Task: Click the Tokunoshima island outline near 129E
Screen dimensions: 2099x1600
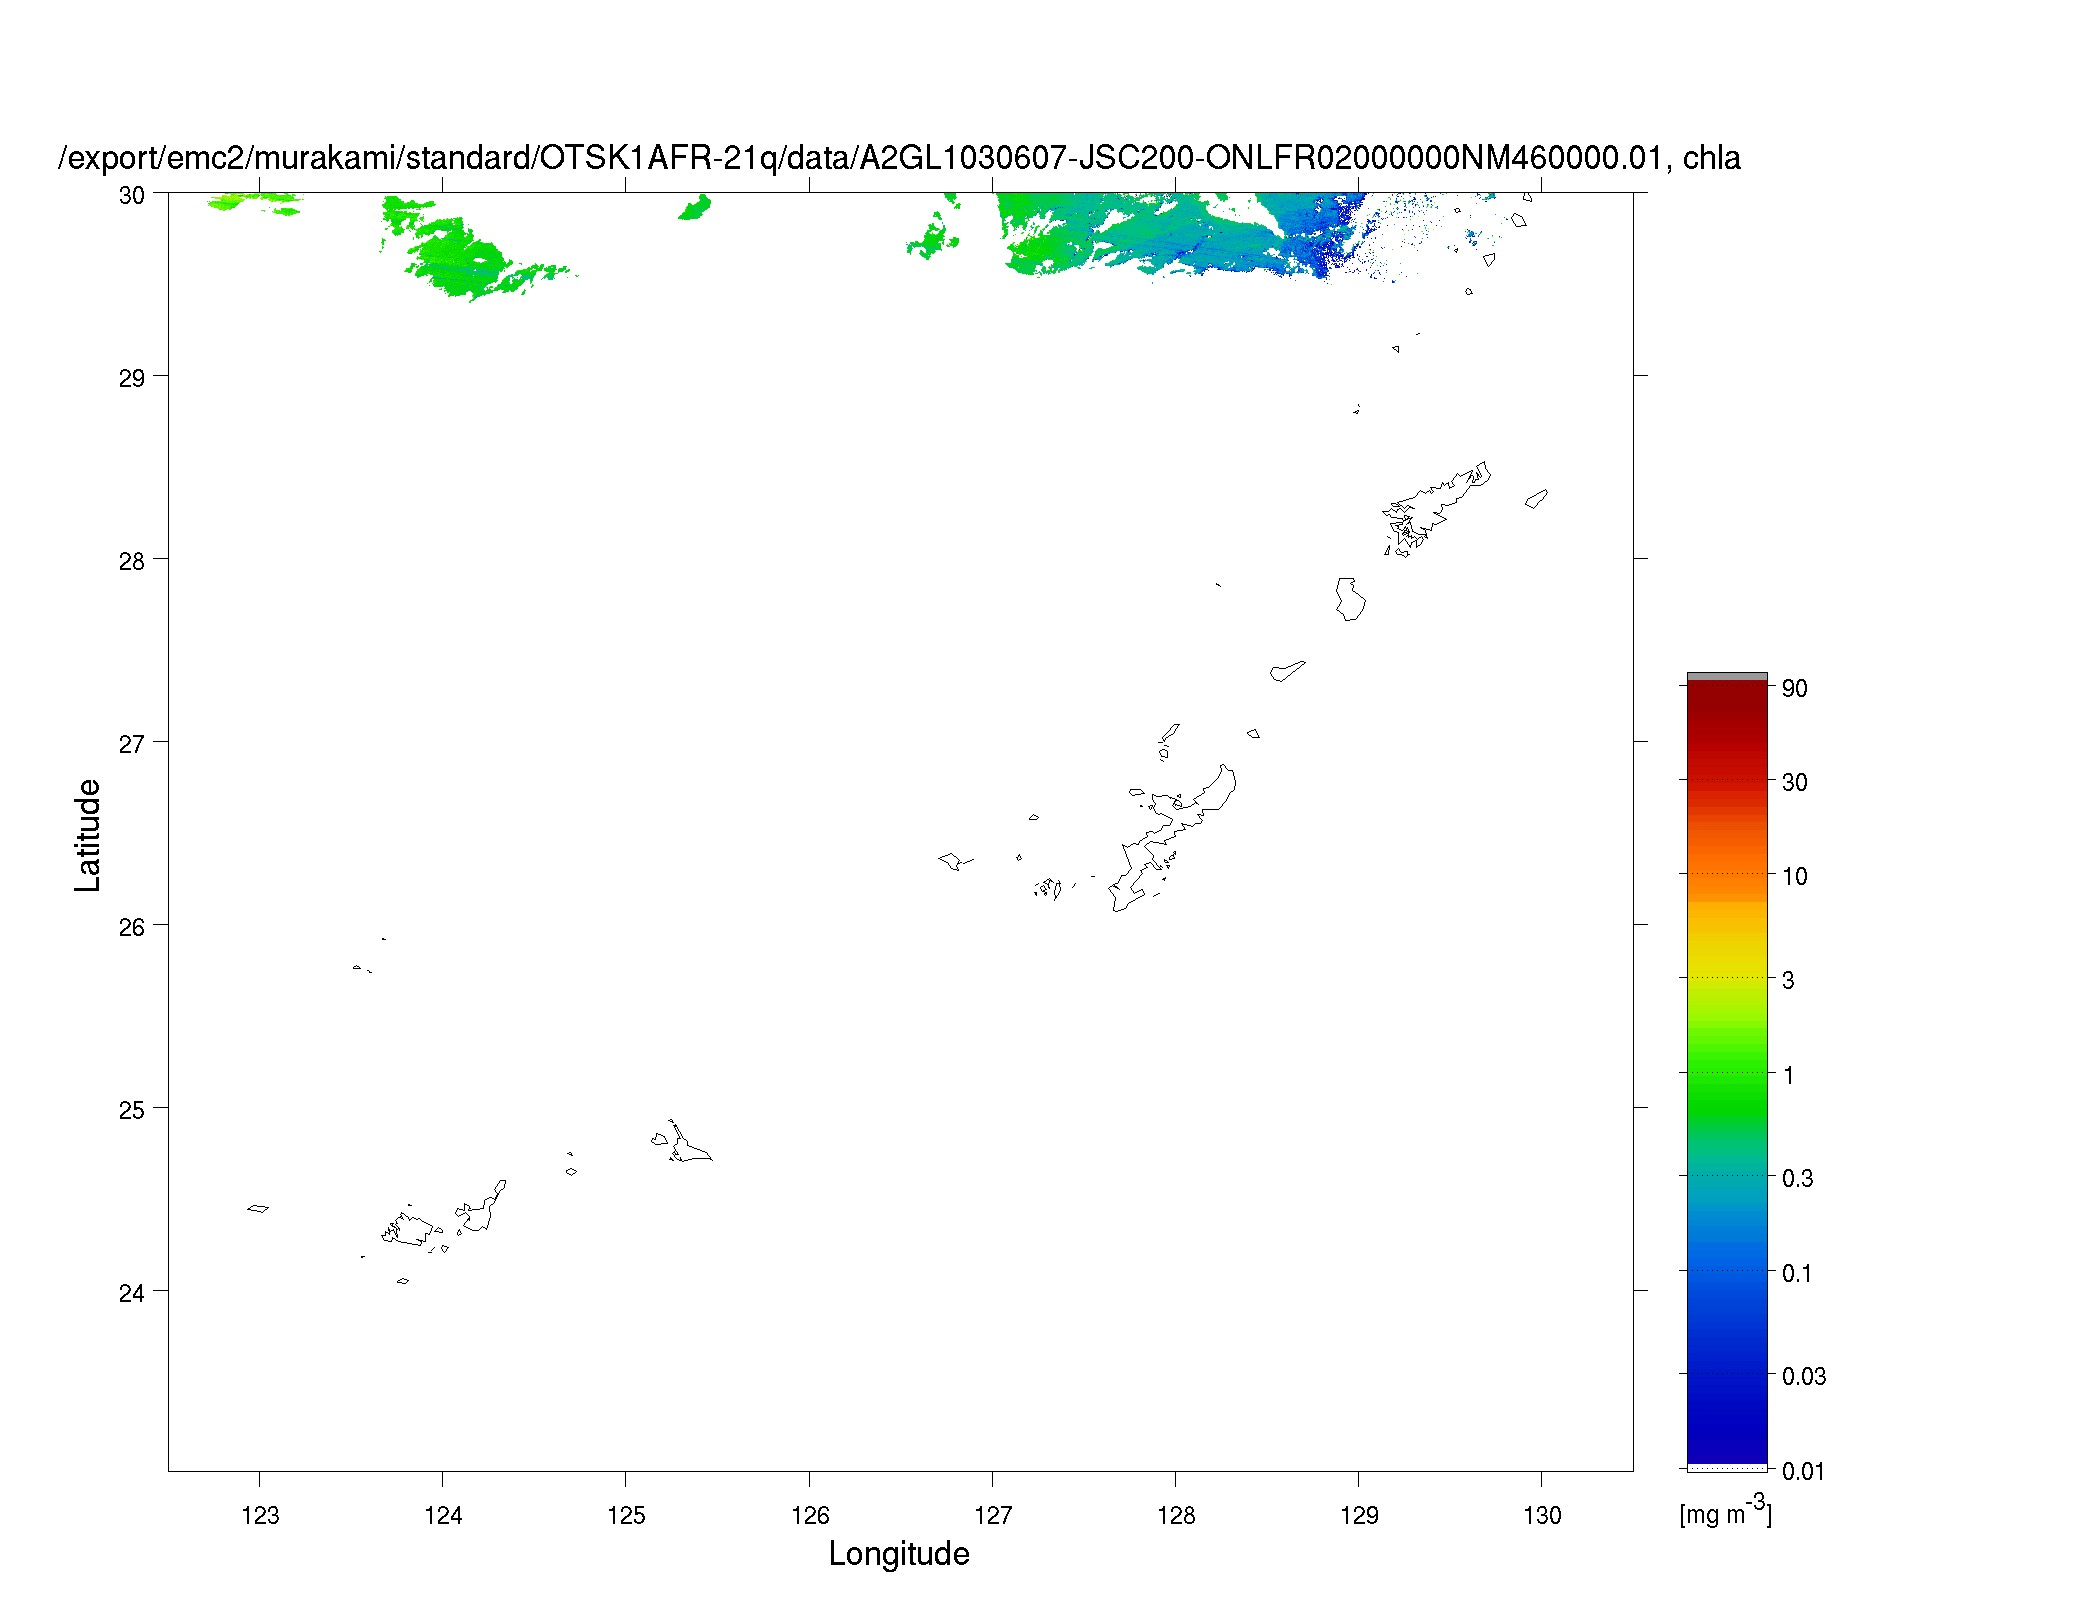Action: pos(1350,599)
